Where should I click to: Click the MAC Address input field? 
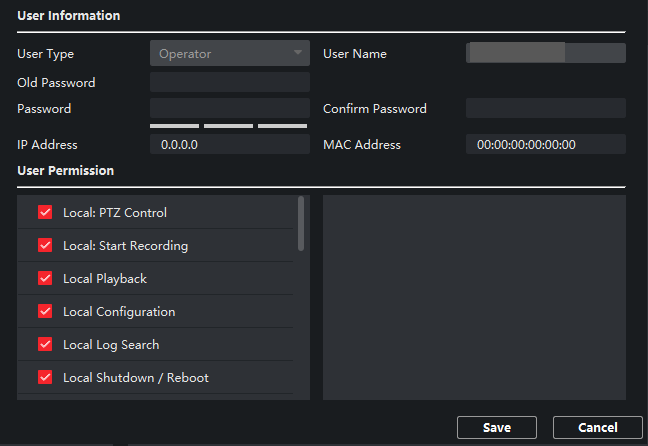pos(546,144)
